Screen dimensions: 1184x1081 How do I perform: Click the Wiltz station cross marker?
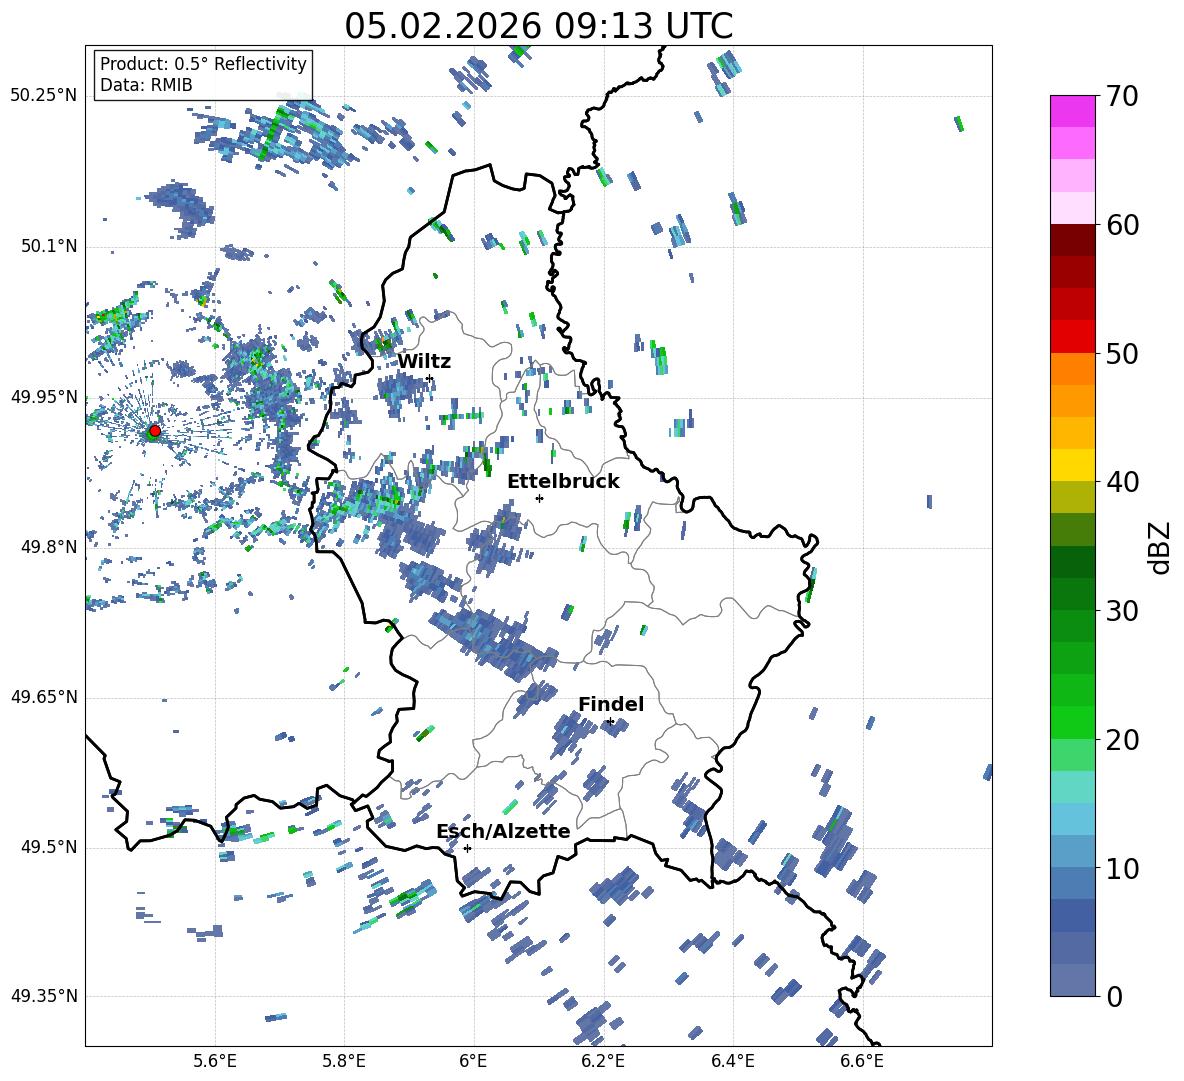pos(429,378)
